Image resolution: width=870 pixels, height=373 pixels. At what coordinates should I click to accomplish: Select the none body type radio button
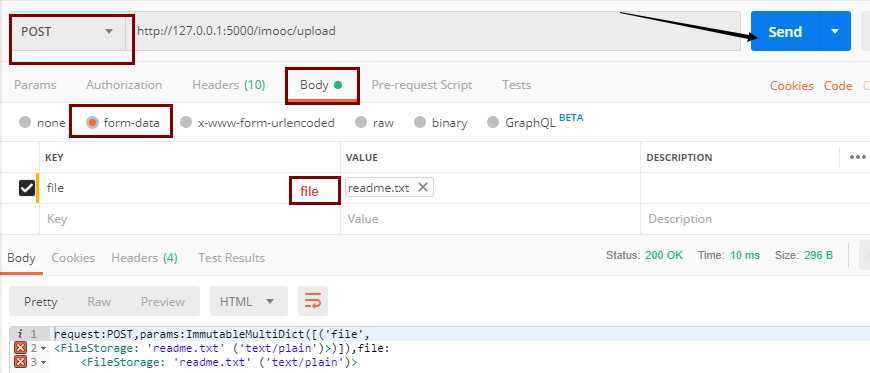[x=25, y=123]
